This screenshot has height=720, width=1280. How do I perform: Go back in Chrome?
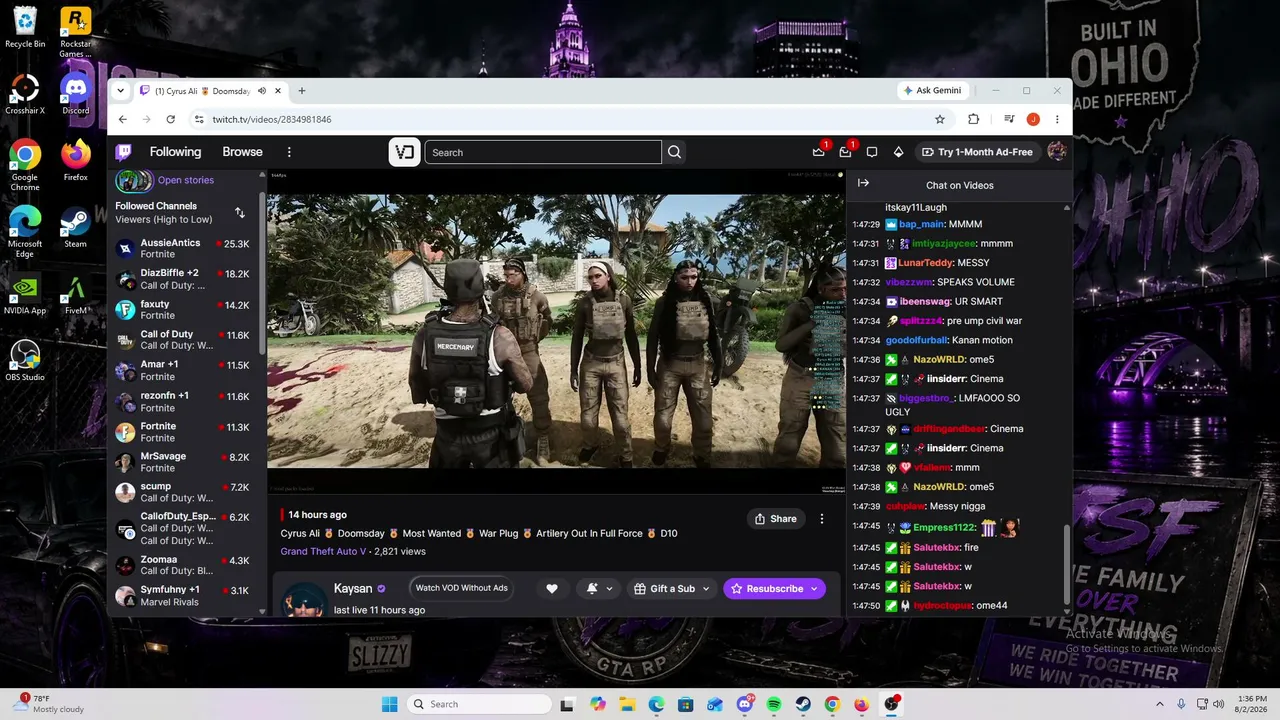coord(123,119)
